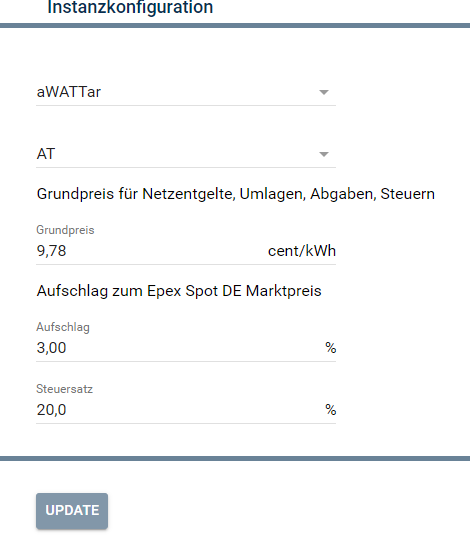470x557 pixels.
Task: Click the small Steuersatz field label
Action: tap(64, 389)
